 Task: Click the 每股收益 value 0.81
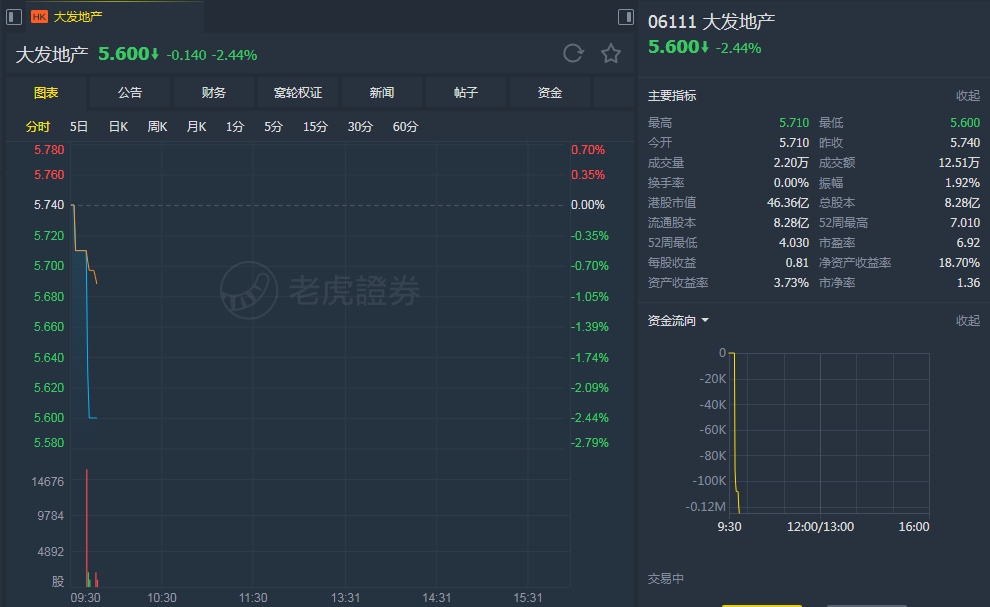pos(797,263)
